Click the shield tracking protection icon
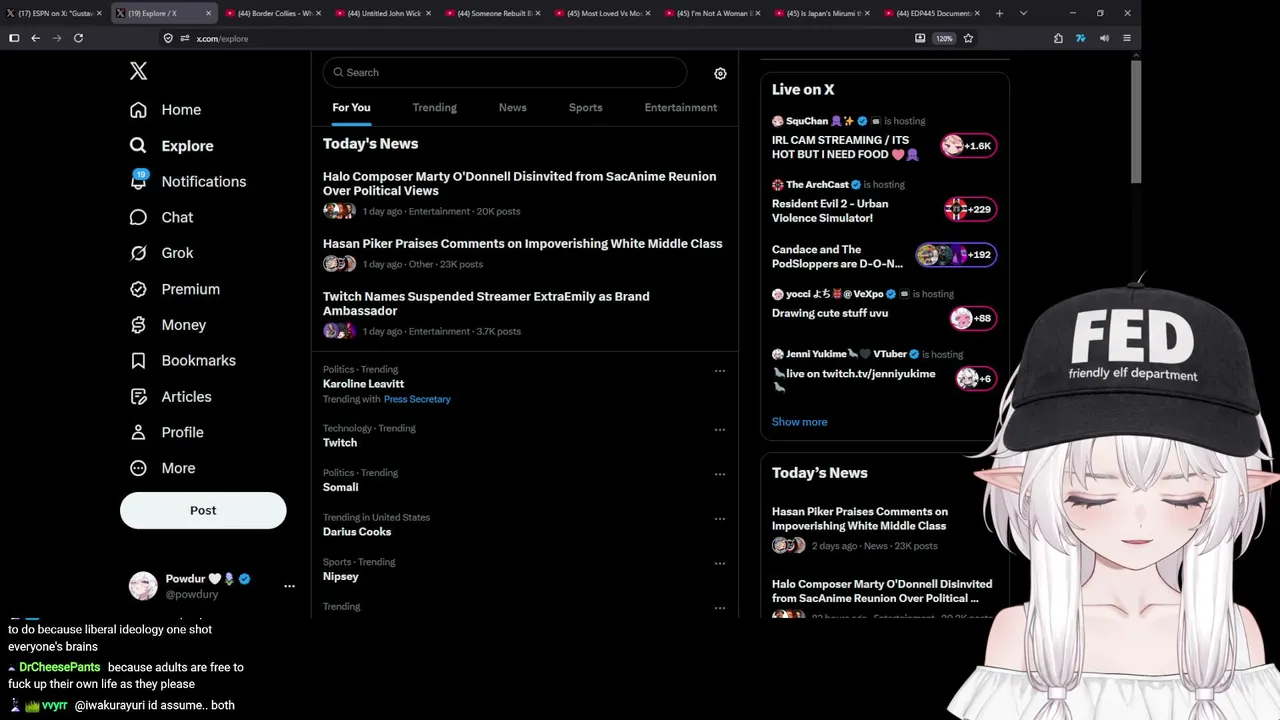 [x=168, y=38]
